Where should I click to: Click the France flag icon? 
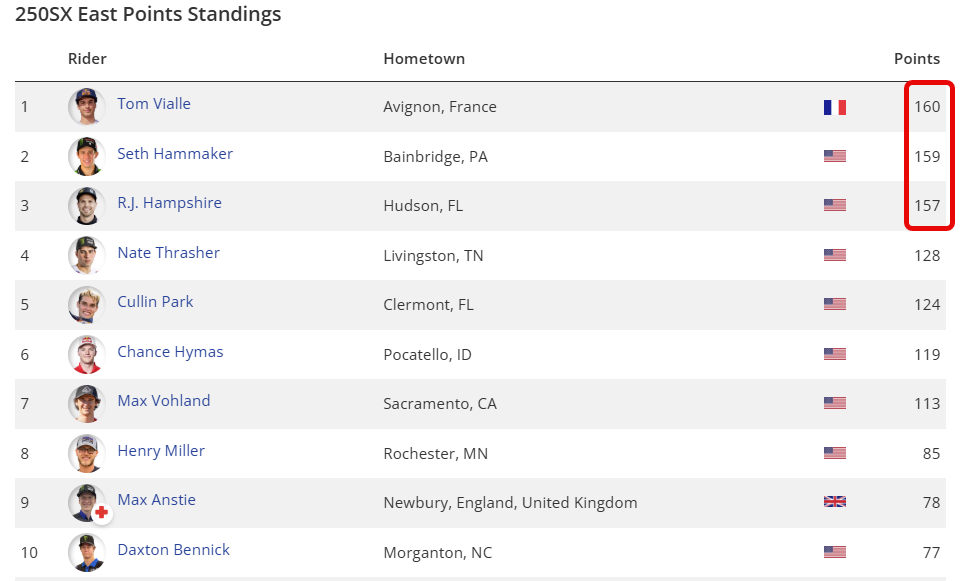click(834, 107)
